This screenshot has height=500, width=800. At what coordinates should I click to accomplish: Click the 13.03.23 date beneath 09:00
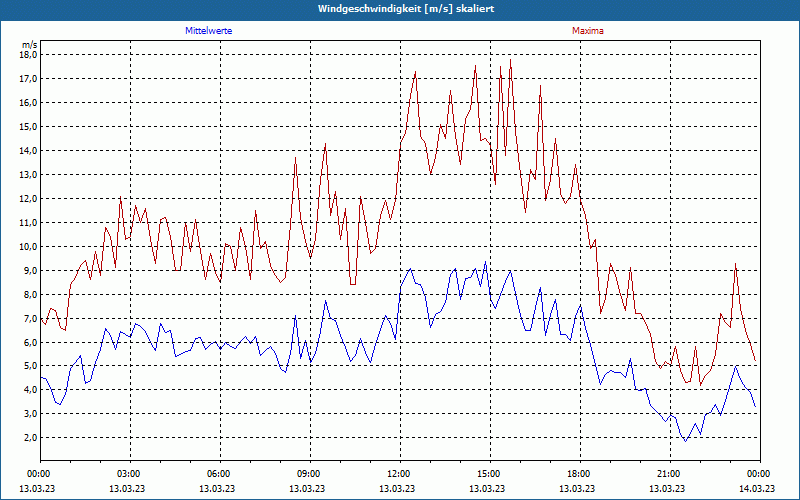(307, 488)
